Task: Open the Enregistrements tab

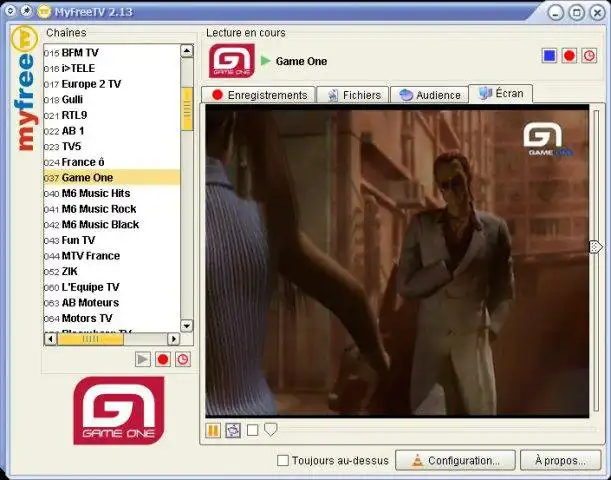Action: [x=258, y=95]
